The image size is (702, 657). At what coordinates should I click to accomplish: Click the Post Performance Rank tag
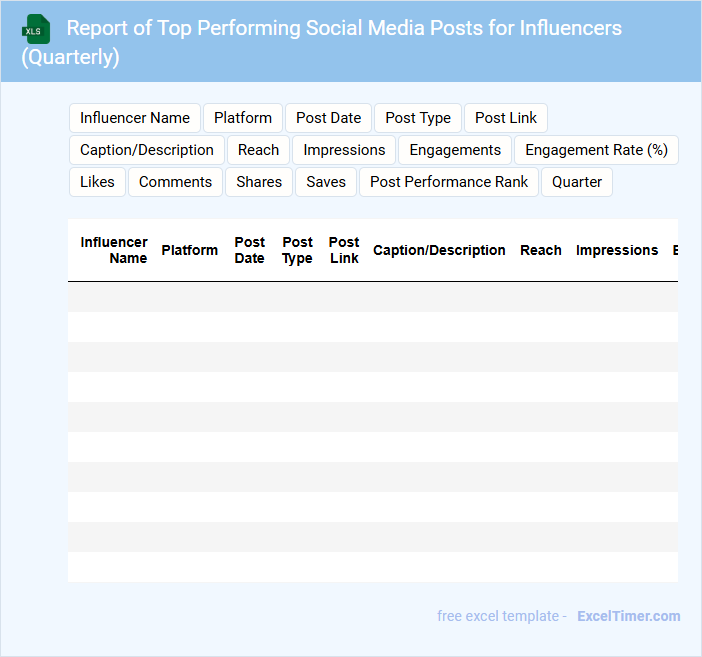[x=449, y=182]
